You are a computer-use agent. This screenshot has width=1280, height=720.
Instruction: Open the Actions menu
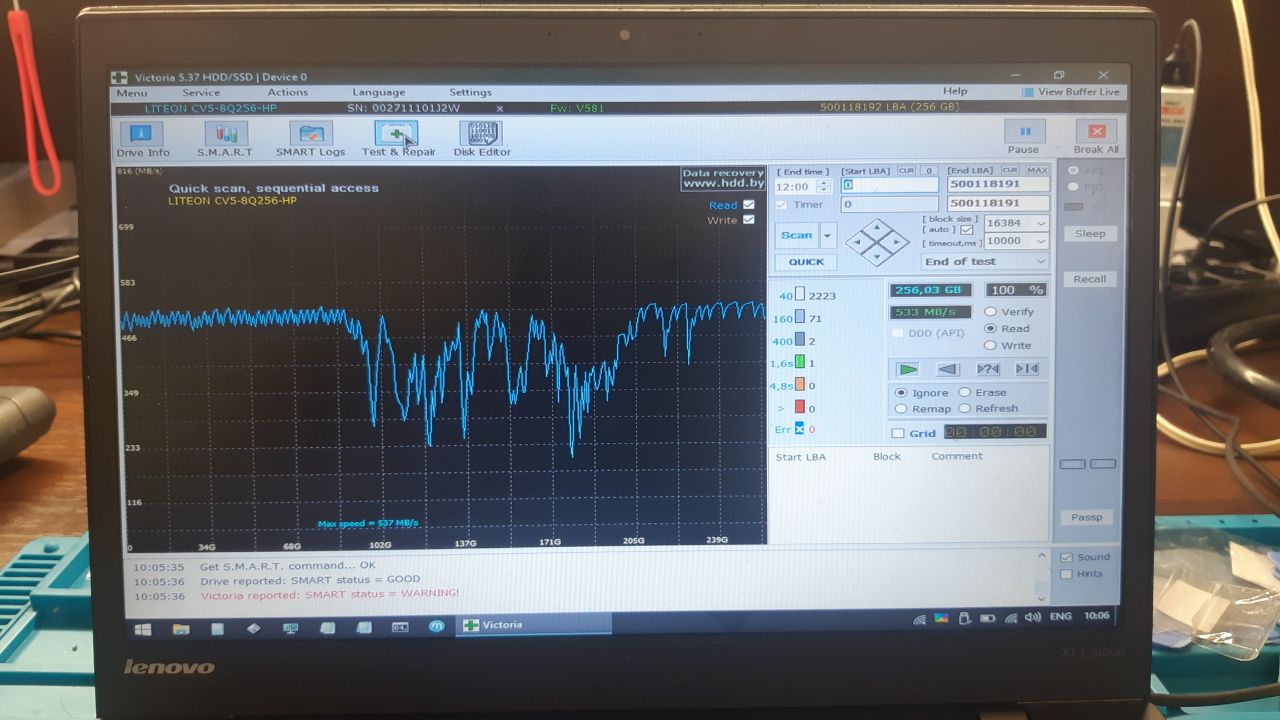point(288,92)
